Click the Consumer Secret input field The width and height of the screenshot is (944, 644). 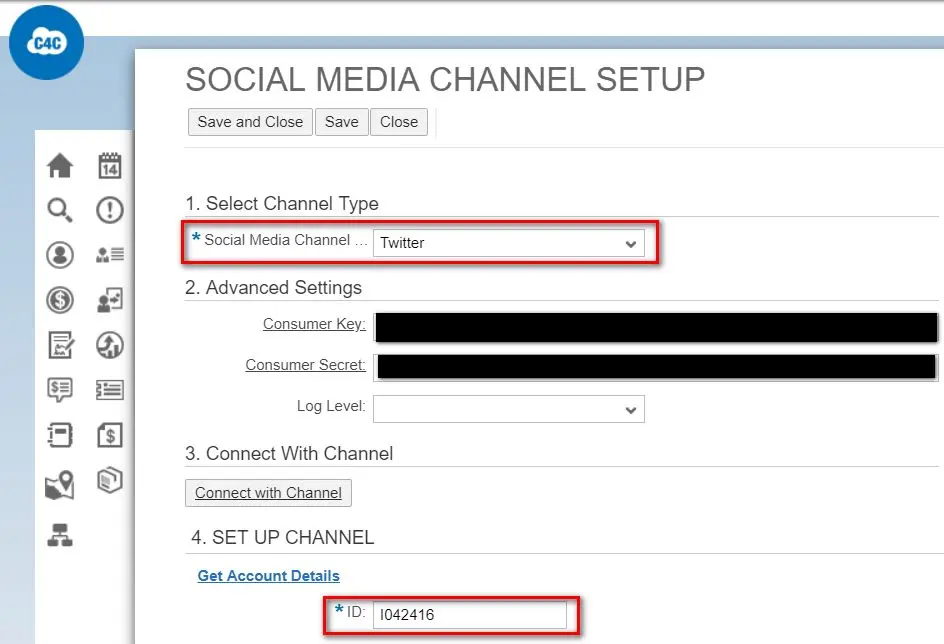656,367
